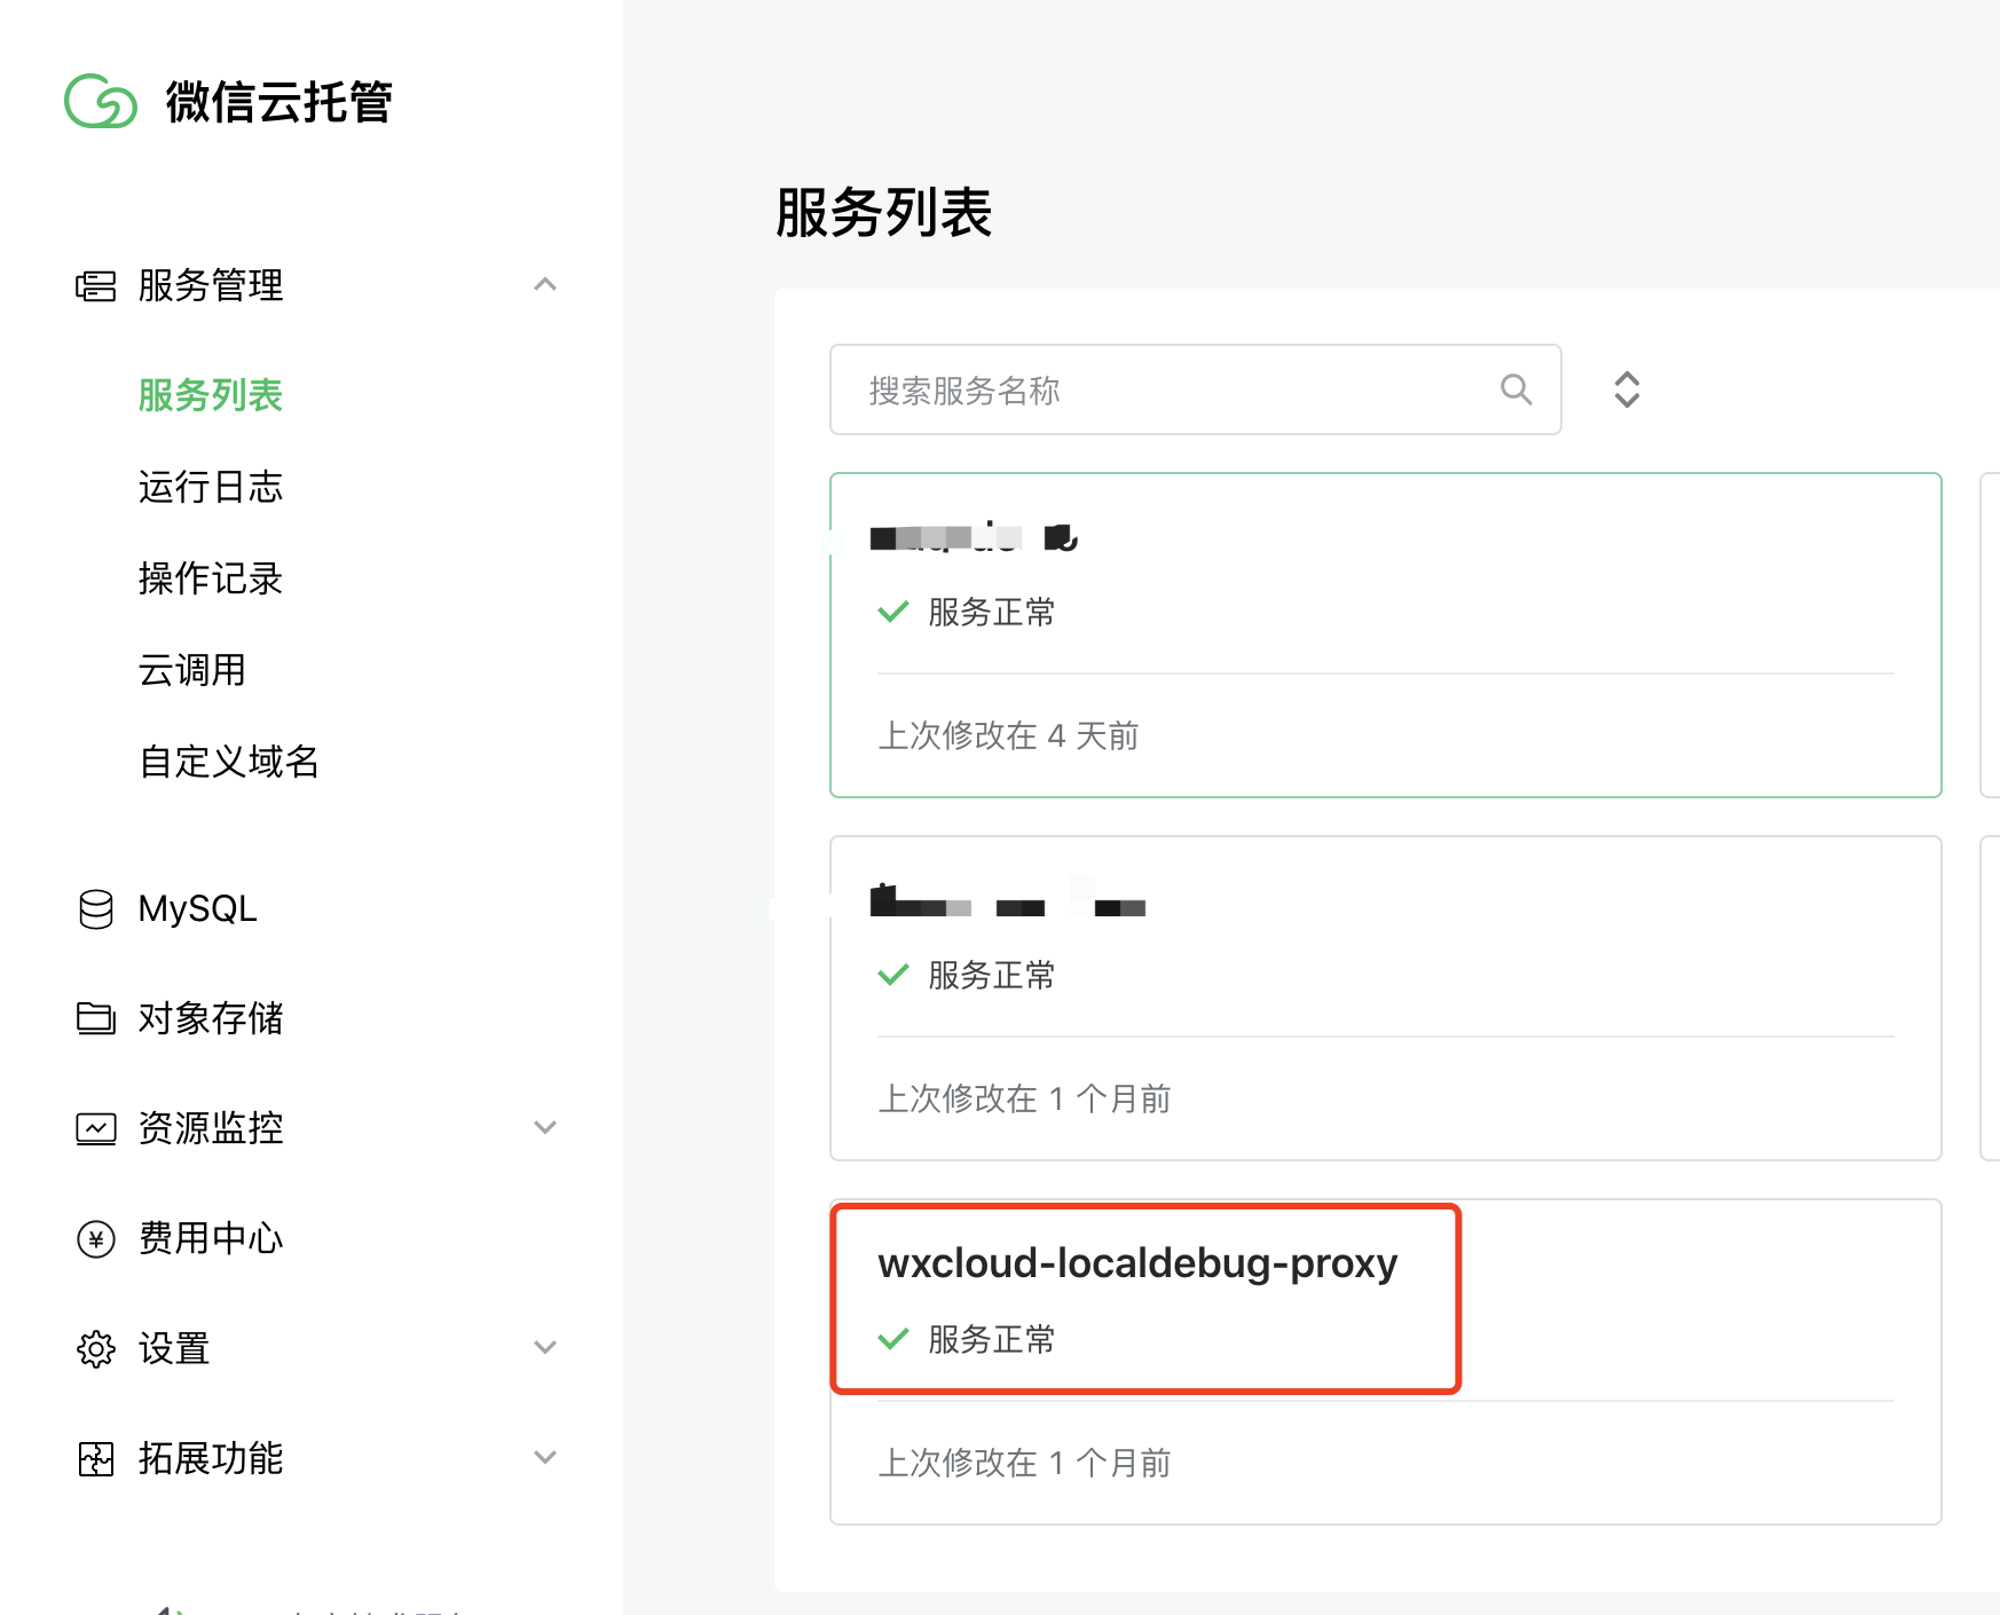Click the search magnifier icon
This screenshot has width=2000, height=1615.
click(x=1516, y=389)
